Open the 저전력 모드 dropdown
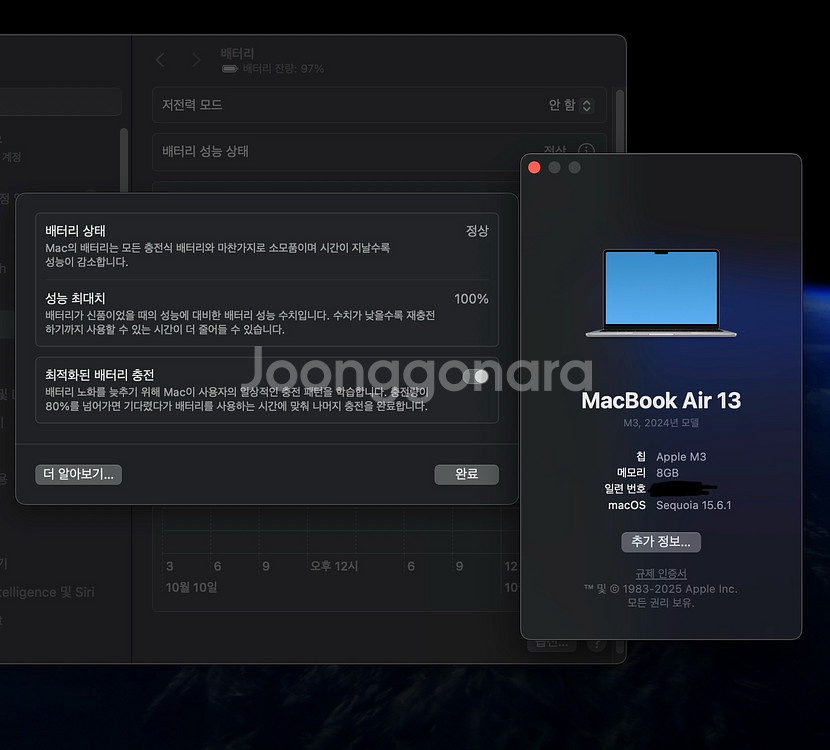830x750 pixels. pos(570,105)
